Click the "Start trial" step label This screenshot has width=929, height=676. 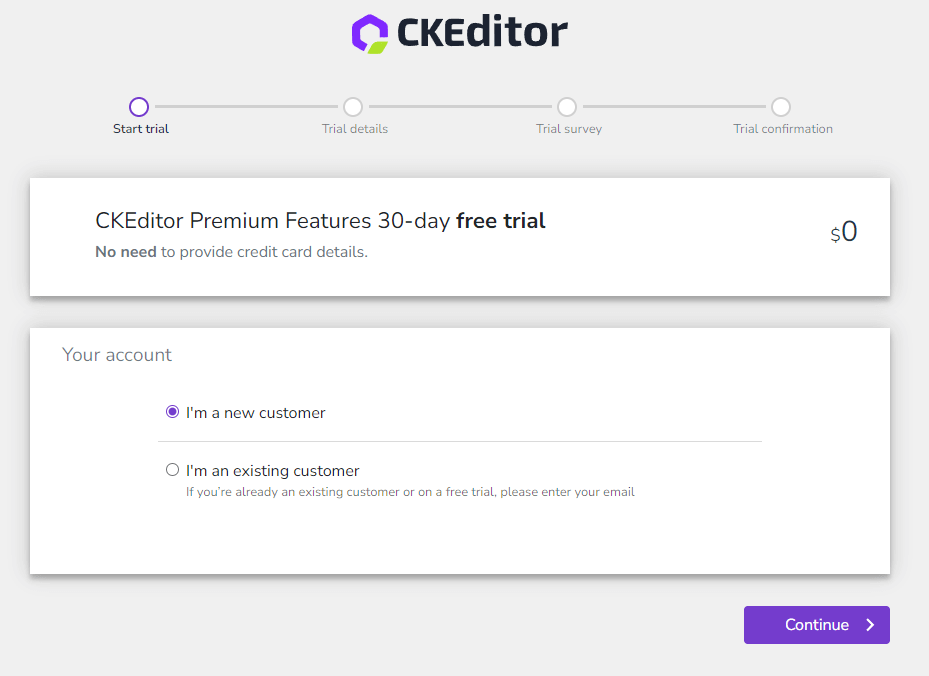[x=141, y=129]
